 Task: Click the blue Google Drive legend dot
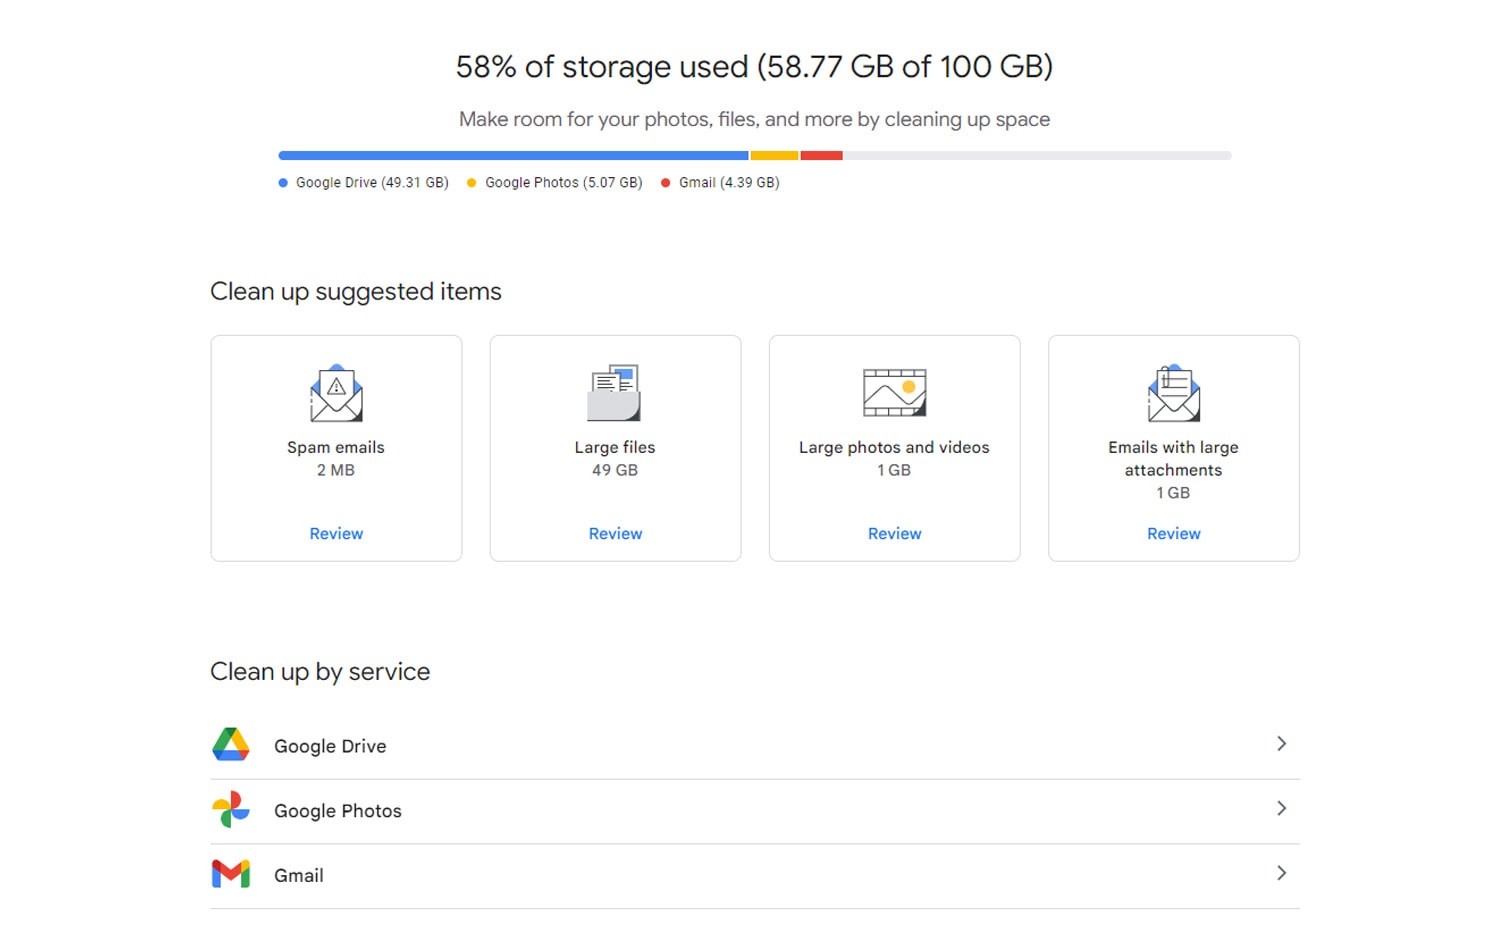[x=281, y=182]
